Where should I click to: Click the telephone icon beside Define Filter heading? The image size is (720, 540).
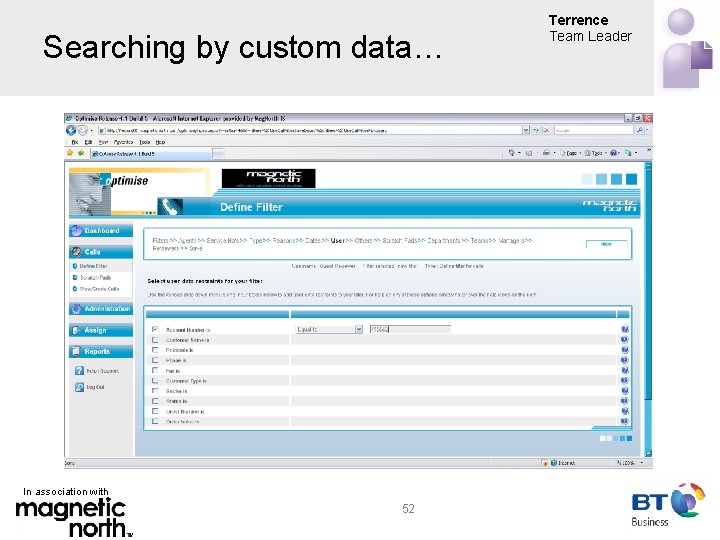pyautogui.click(x=170, y=207)
